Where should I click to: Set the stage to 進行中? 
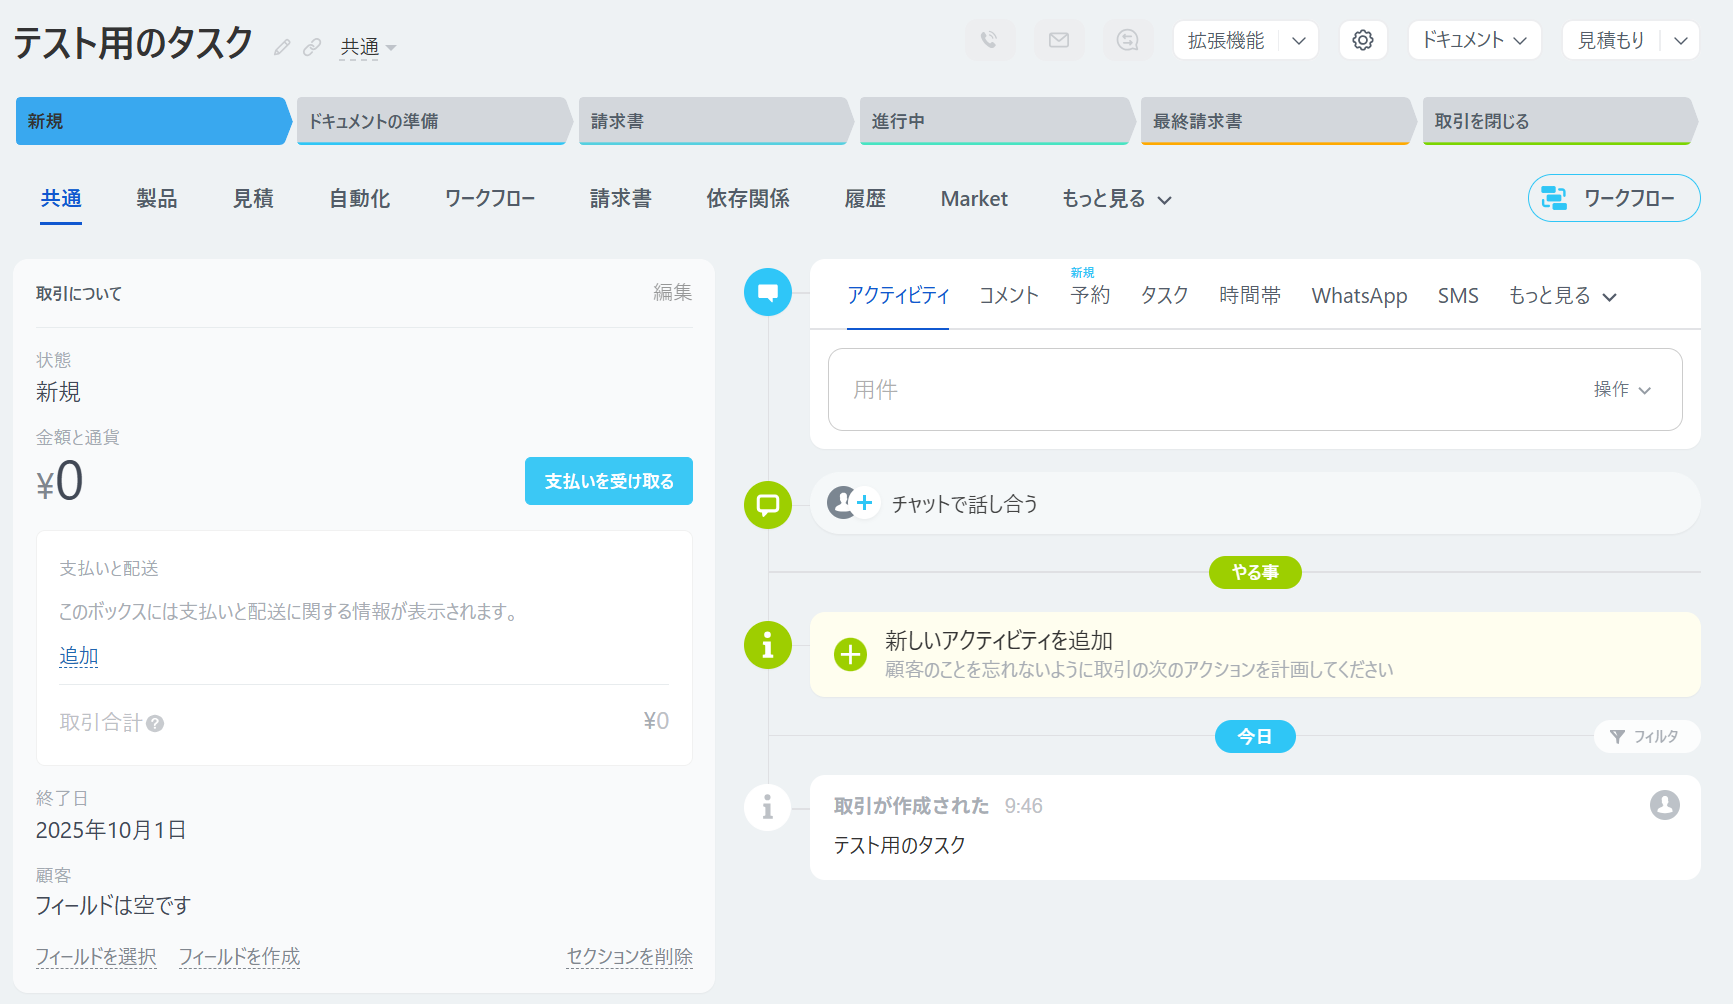(993, 121)
